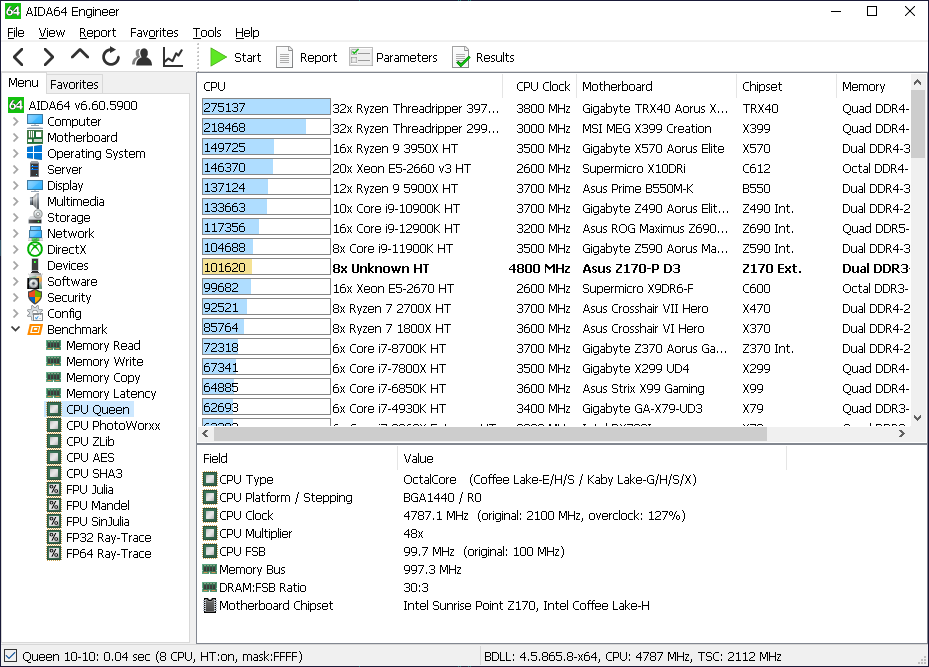This screenshot has width=929, height=667.
Task: Click the Report document icon
Action: [x=284, y=57]
